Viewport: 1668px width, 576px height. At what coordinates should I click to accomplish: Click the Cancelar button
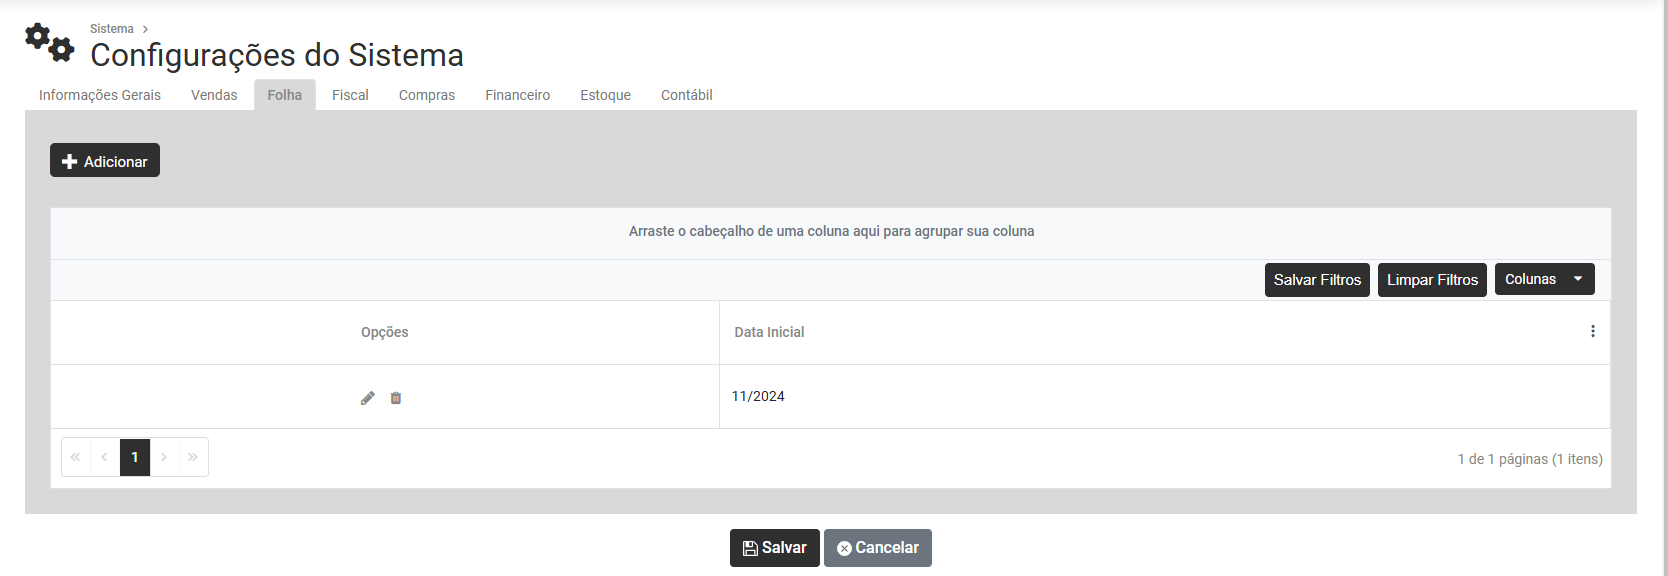point(878,548)
